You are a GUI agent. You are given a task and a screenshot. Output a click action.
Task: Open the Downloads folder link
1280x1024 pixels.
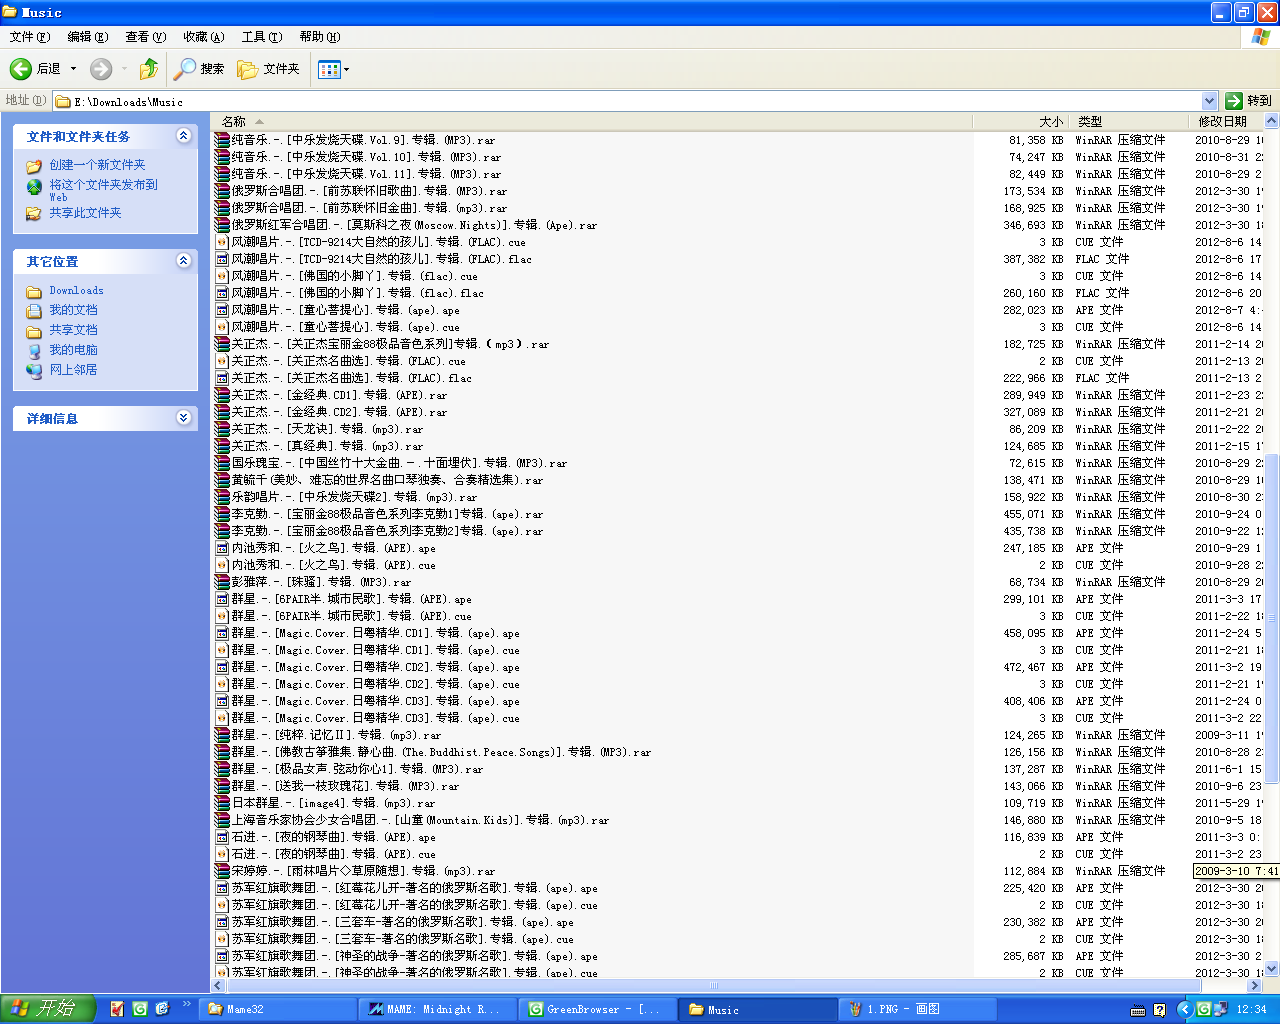pyautogui.click(x=76, y=291)
